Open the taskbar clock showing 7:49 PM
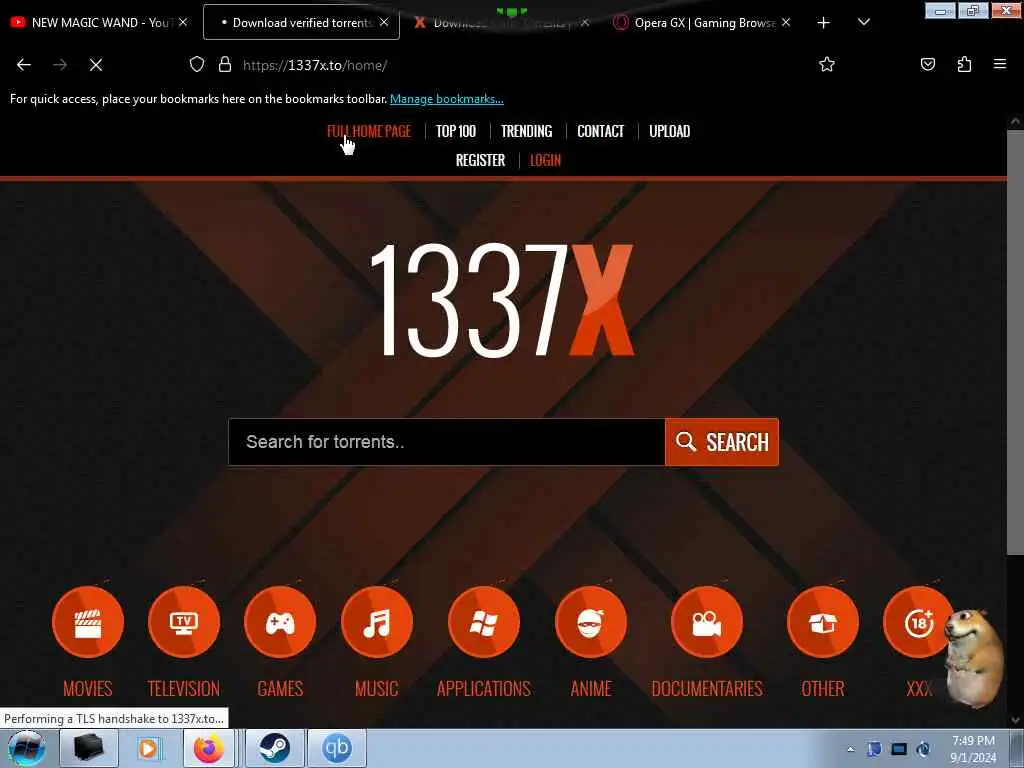The image size is (1024, 768). pos(973,749)
